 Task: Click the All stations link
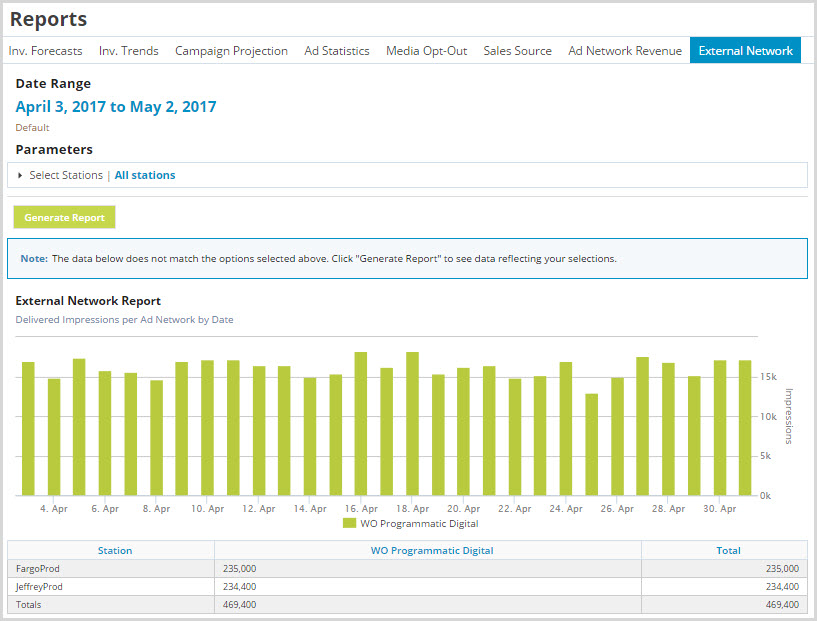pyautogui.click(x=144, y=174)
